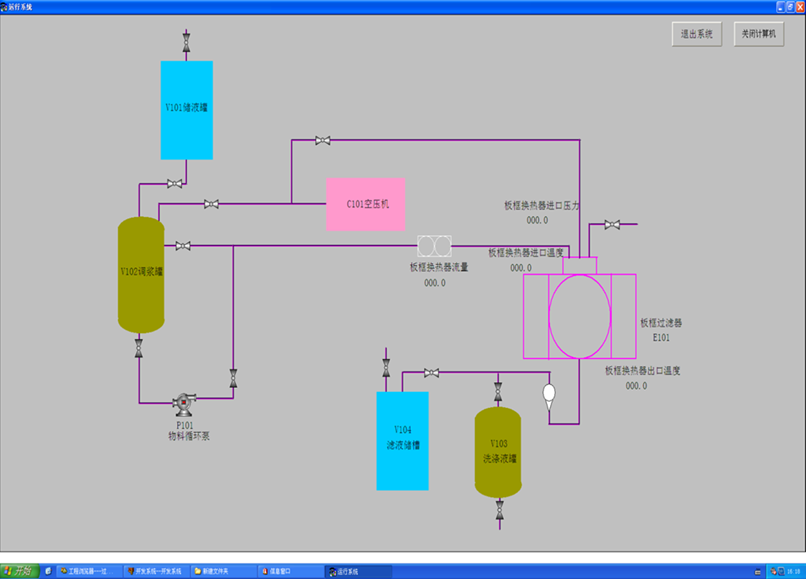806x579 pixels.
Task: Toggle the valve between V101 and V102 tanks
Action: (174, 184)
